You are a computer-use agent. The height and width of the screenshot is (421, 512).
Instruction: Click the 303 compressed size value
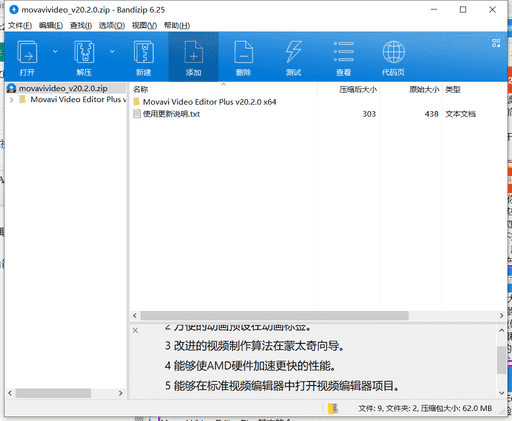pyautogui.click(x=369, y=114)
